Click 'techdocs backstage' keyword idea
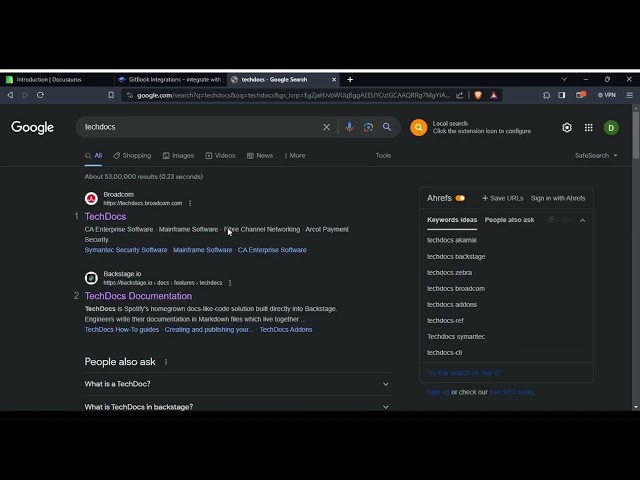This screenshot has width=640, height=480. pos(456,257)
